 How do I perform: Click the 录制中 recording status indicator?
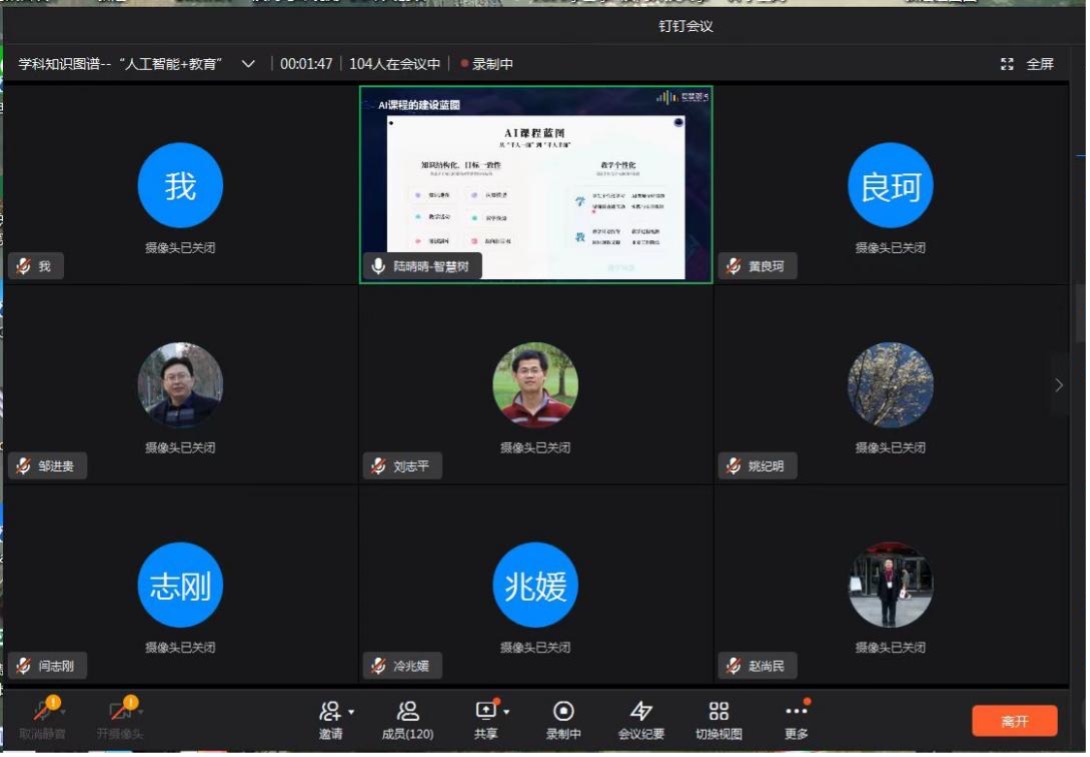[487, 64]
